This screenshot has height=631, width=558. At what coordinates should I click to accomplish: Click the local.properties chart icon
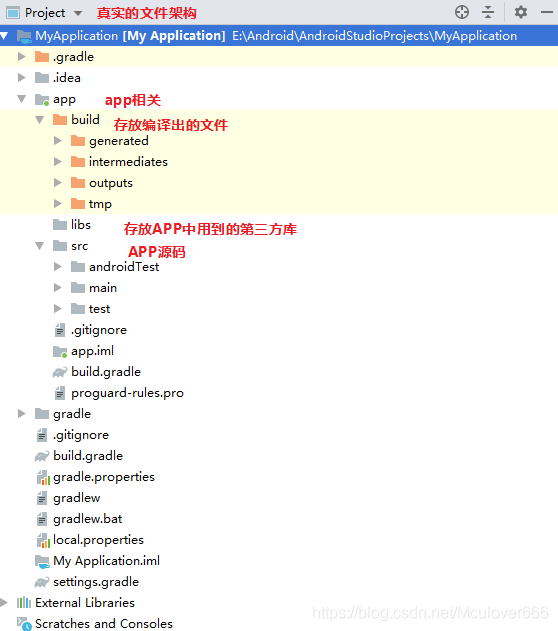coord(43,540)
